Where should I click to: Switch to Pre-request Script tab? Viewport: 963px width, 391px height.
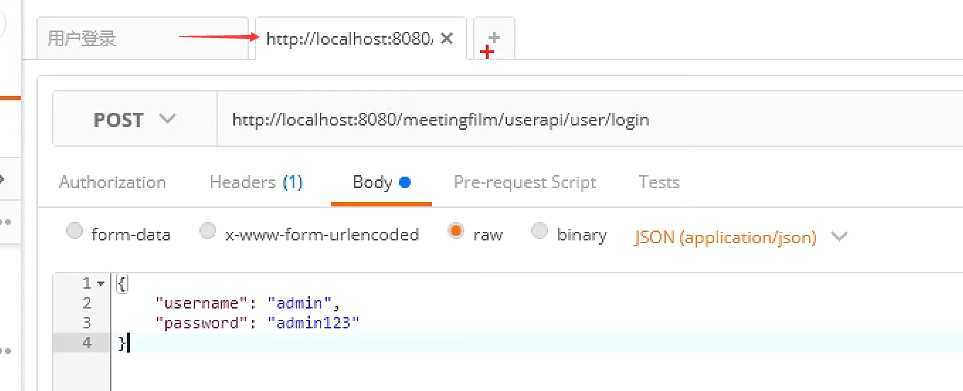tap(525, 182)
